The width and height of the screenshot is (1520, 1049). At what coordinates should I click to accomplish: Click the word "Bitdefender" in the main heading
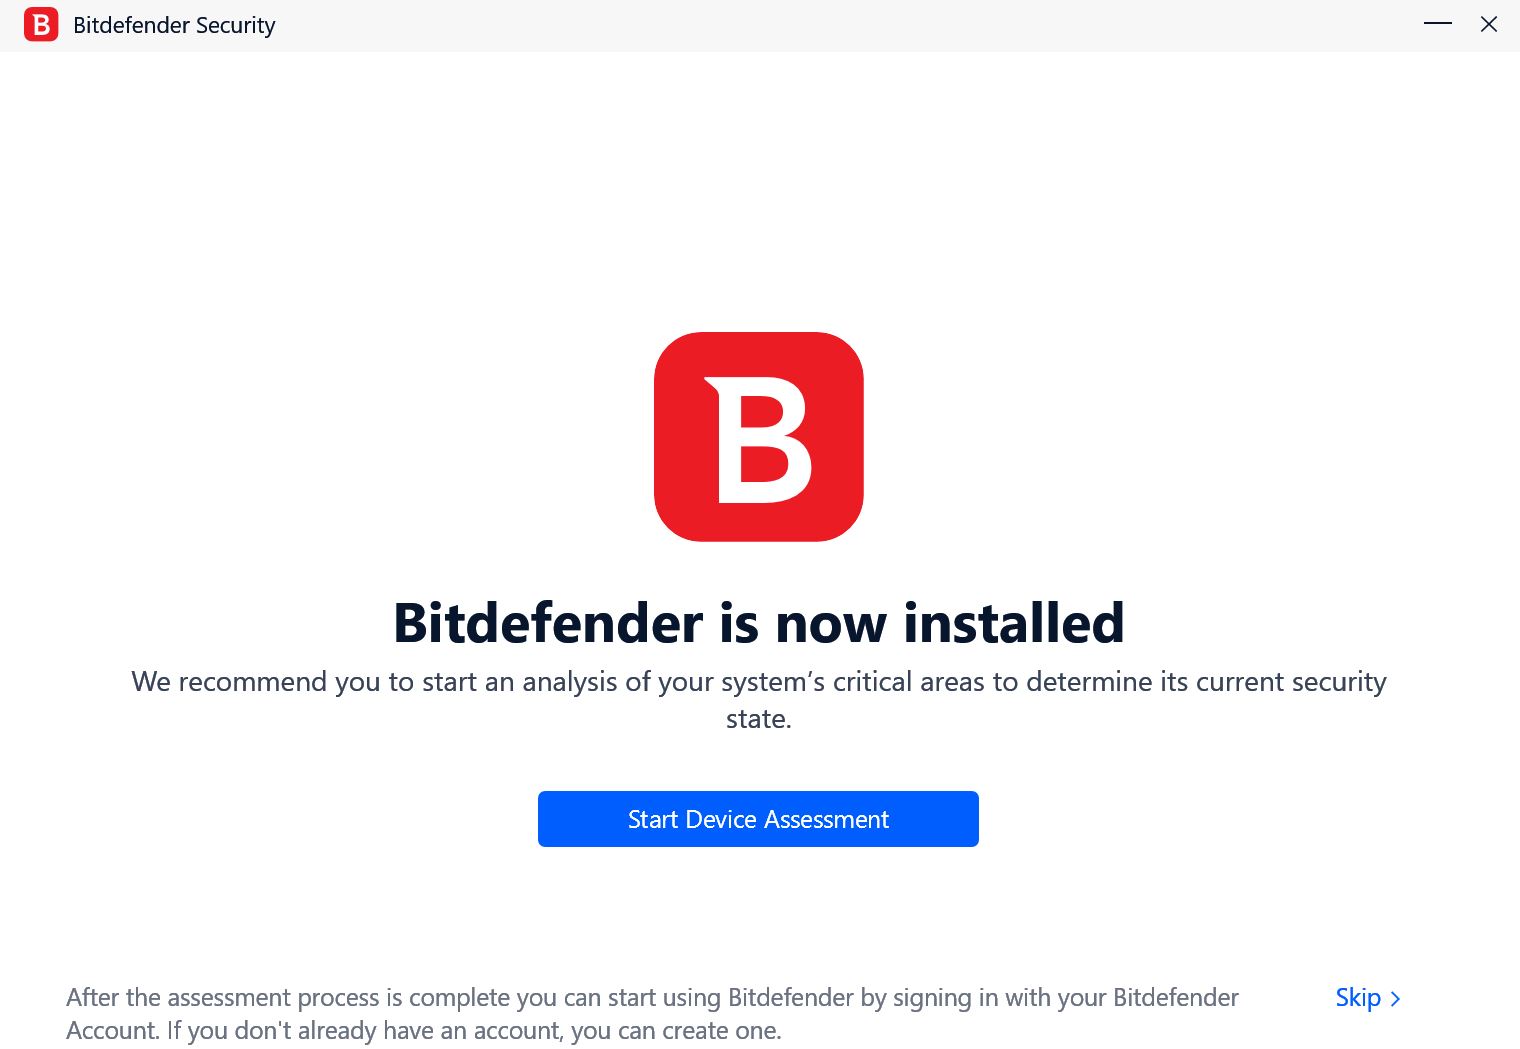[548, 623]
